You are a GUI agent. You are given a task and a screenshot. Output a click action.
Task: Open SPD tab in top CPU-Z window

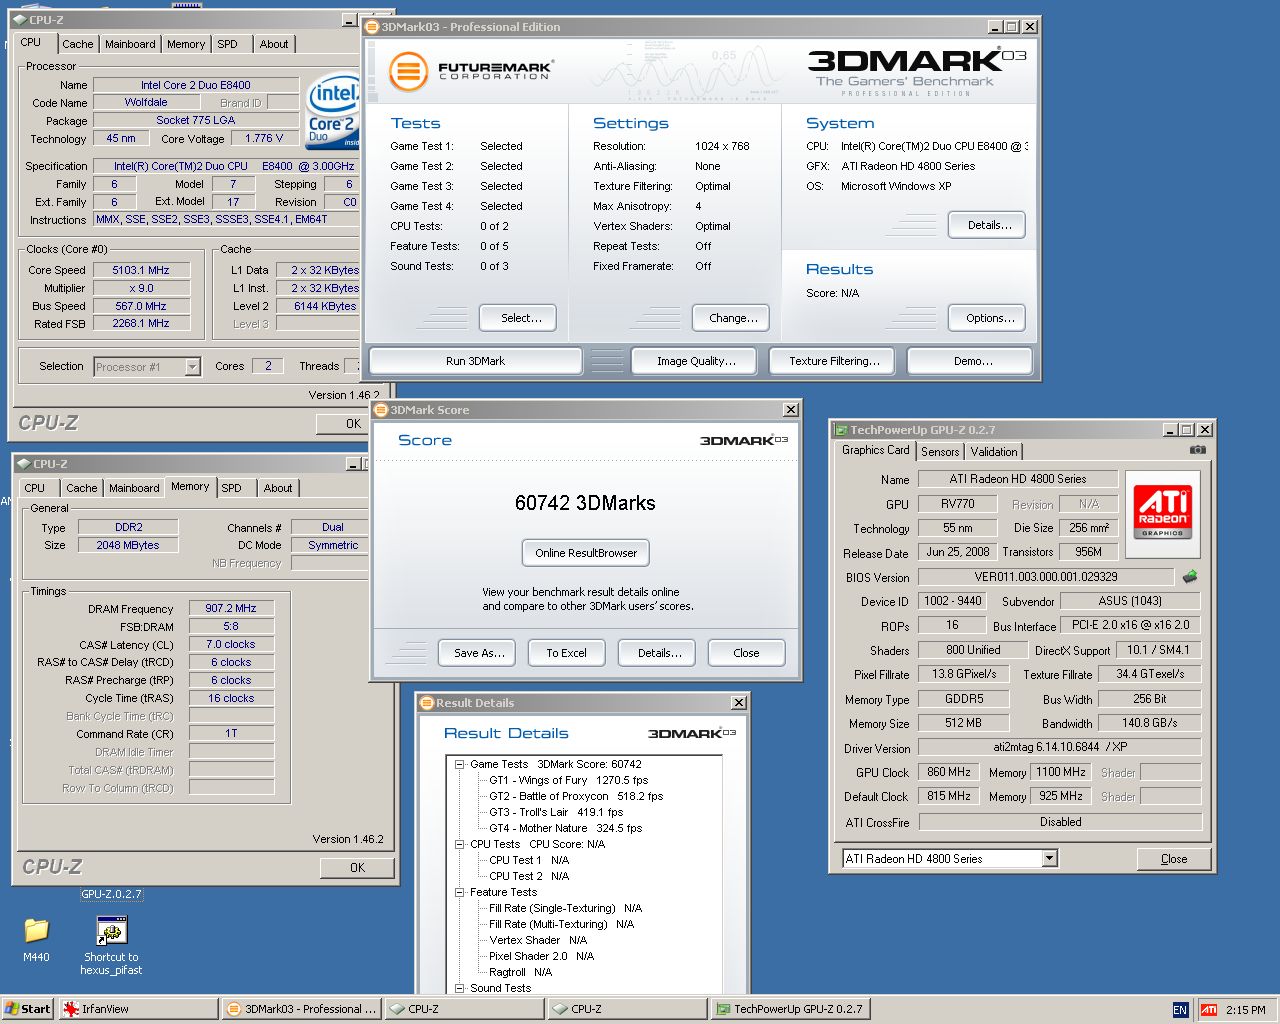(x=228, y=44)
